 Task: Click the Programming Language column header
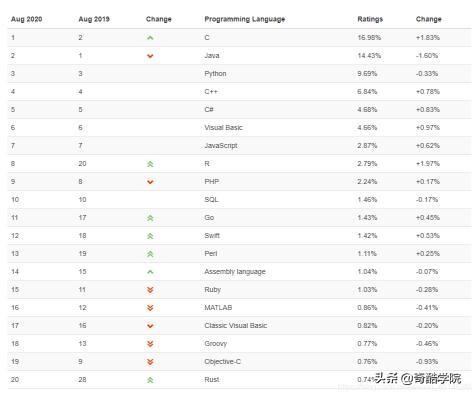(245, 19)
